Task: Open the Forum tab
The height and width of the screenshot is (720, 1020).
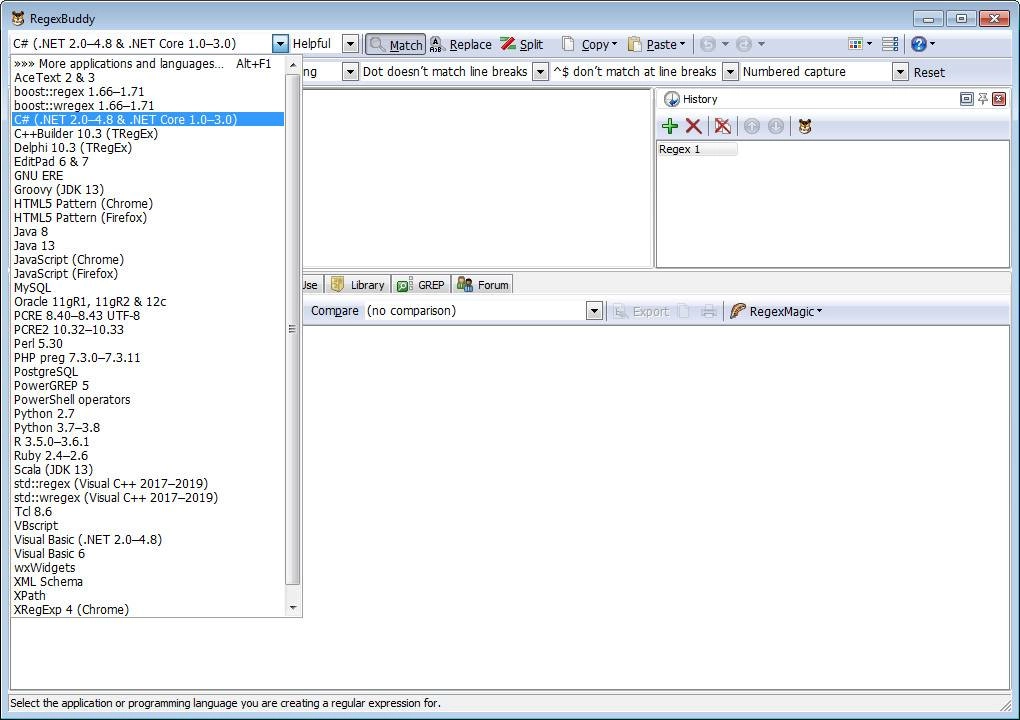Action: point(483,285)
